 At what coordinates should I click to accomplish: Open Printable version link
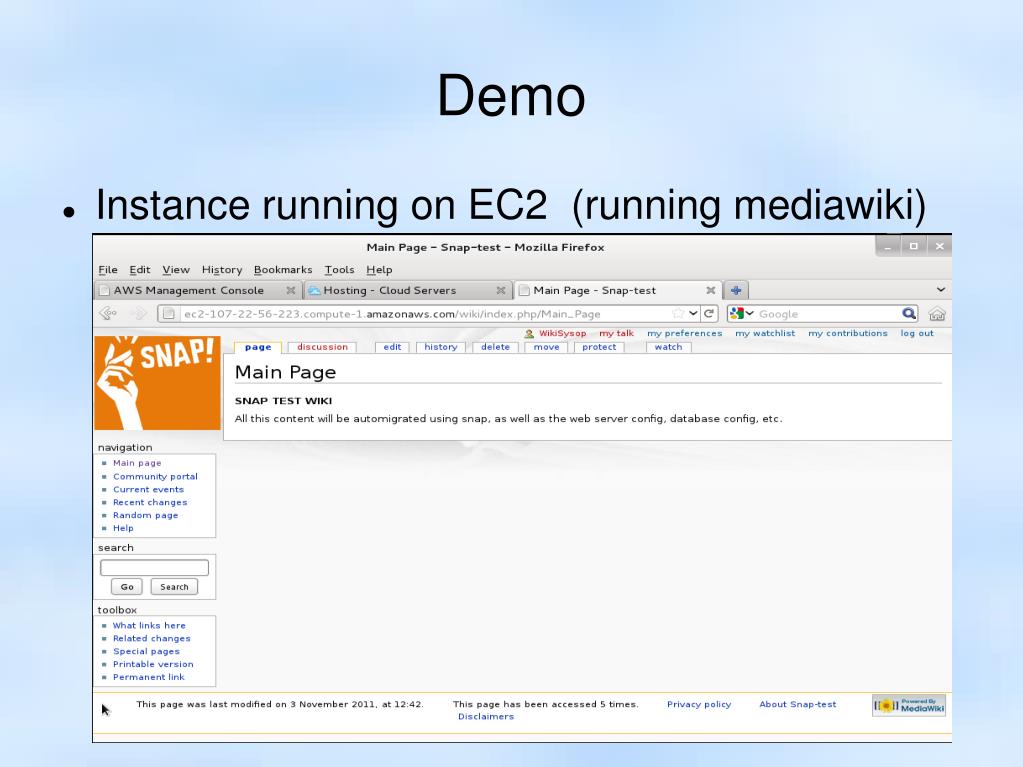pyautogui.click(x=153, y=664)
